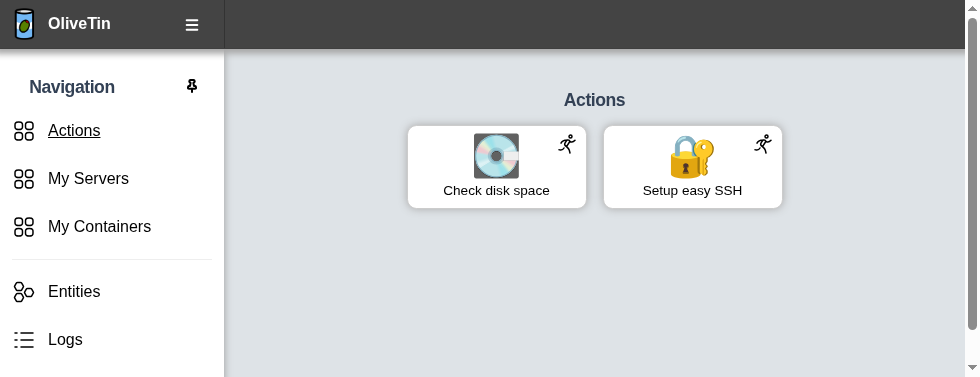
Task: Go to My Servers page
Action: 88,179
